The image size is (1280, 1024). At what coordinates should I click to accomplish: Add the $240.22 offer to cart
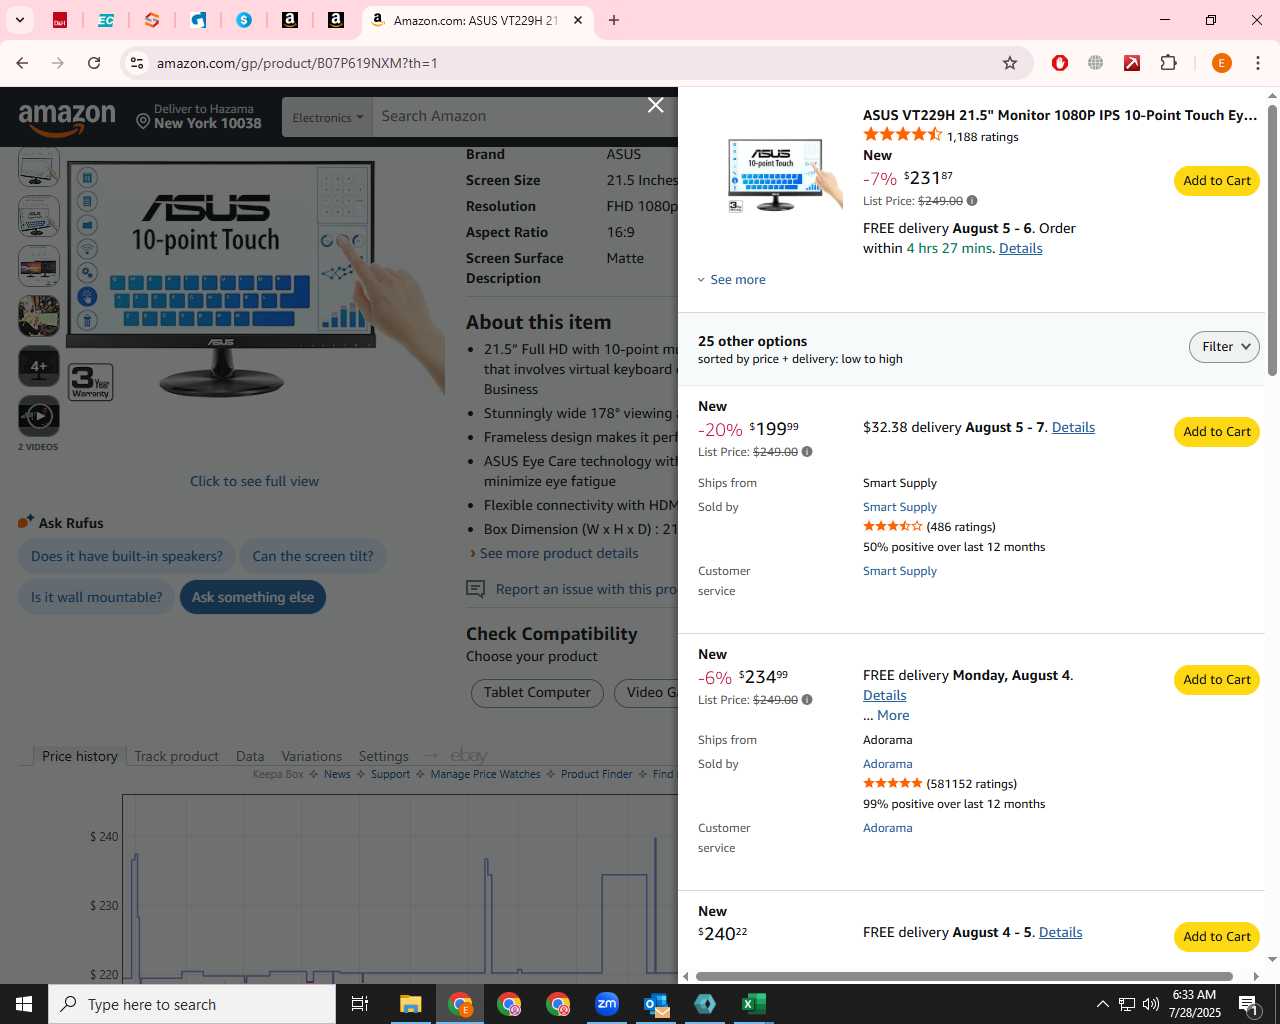(x=1216, y=937)
